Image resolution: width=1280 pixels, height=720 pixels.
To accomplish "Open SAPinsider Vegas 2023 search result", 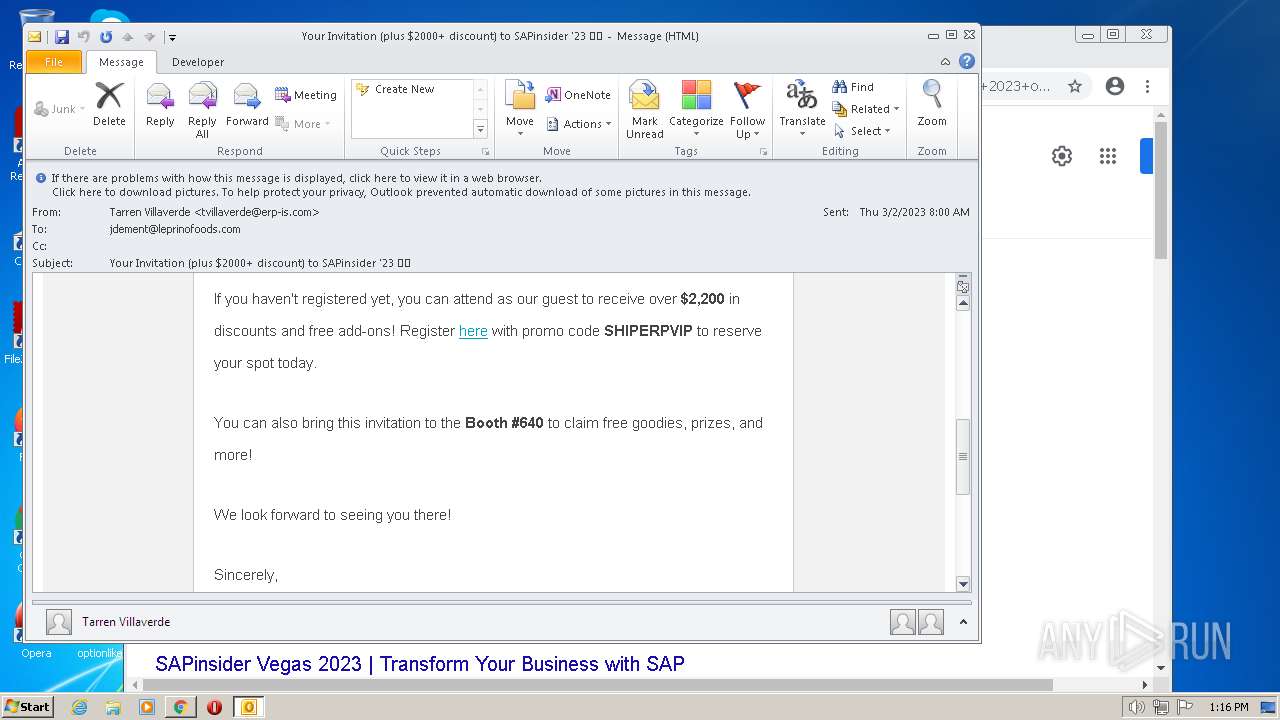I will click(420, 664).
